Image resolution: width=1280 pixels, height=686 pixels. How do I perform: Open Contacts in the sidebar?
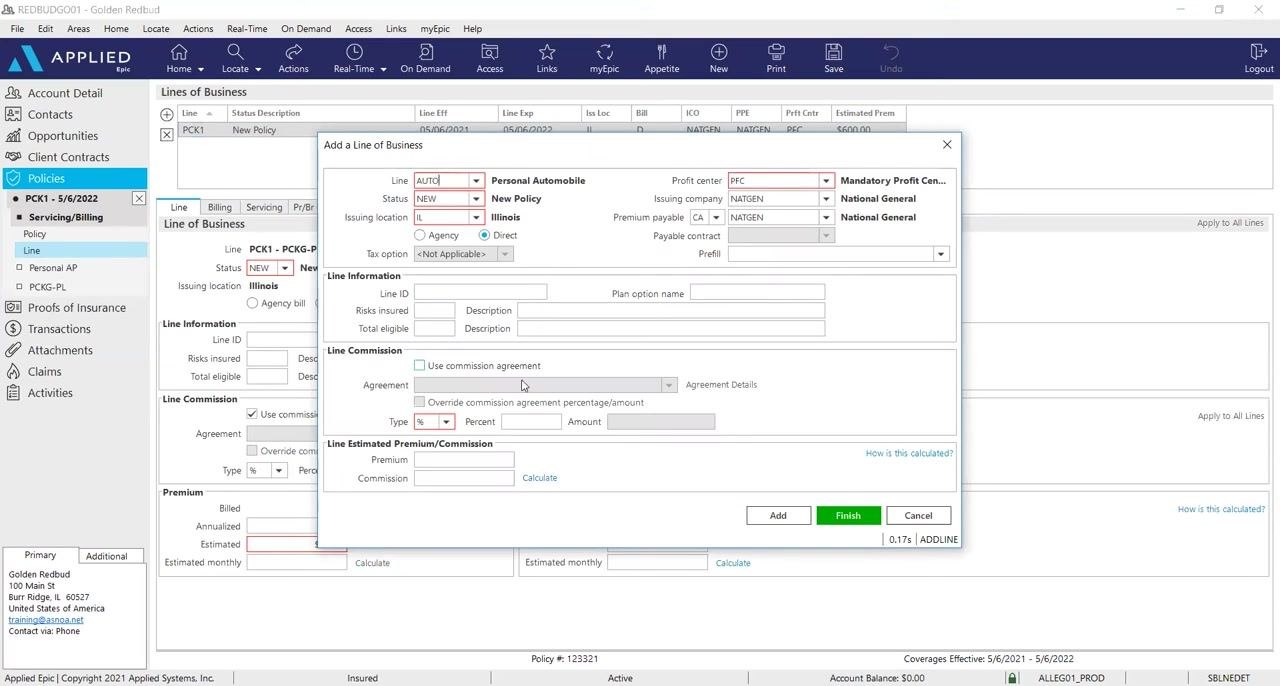(50, 115)
